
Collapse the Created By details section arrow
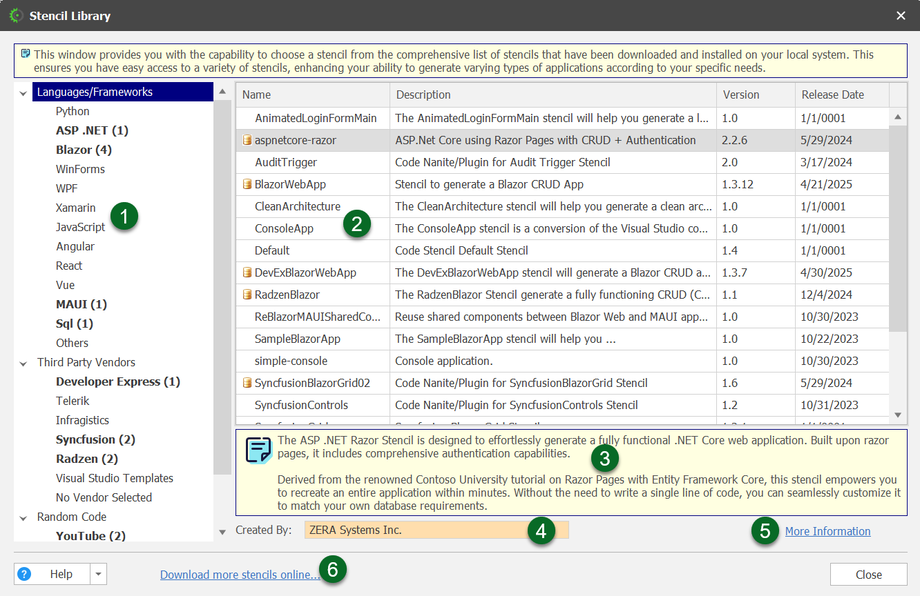(223, 531)
